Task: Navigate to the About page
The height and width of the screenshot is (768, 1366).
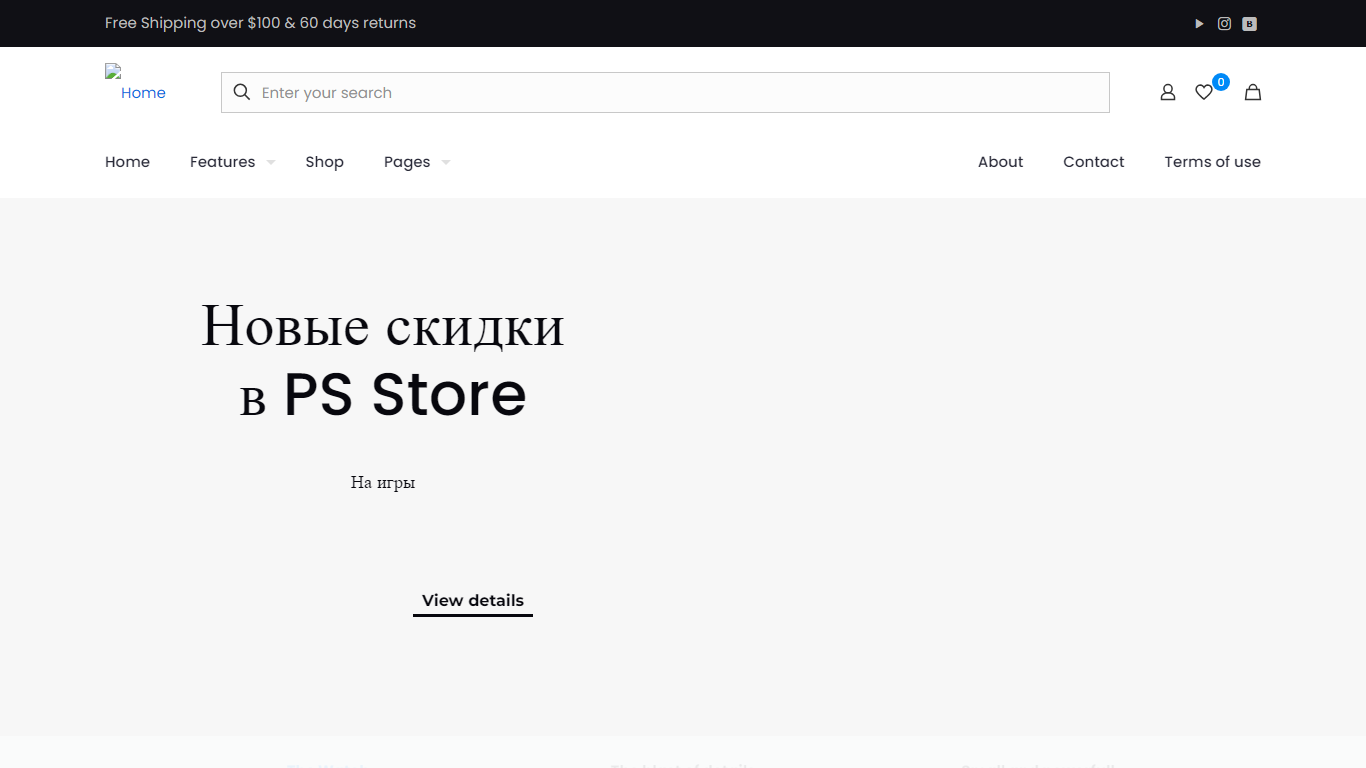Action: [1000, 162]
